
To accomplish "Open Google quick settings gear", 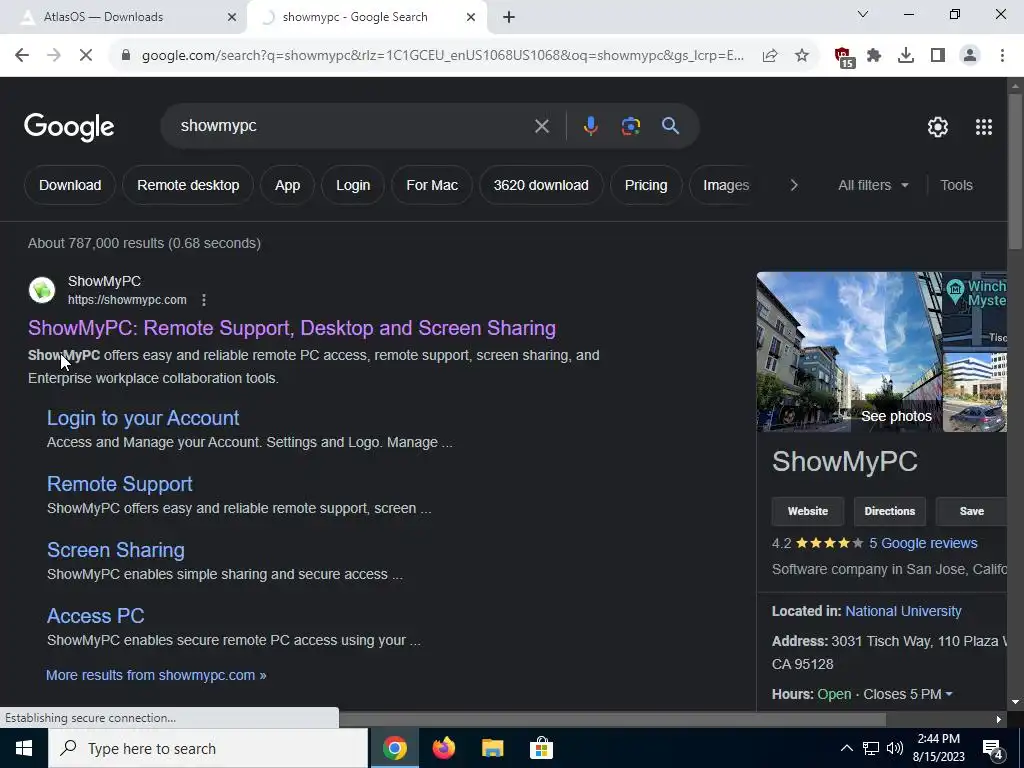I will [x=938, y=127].
